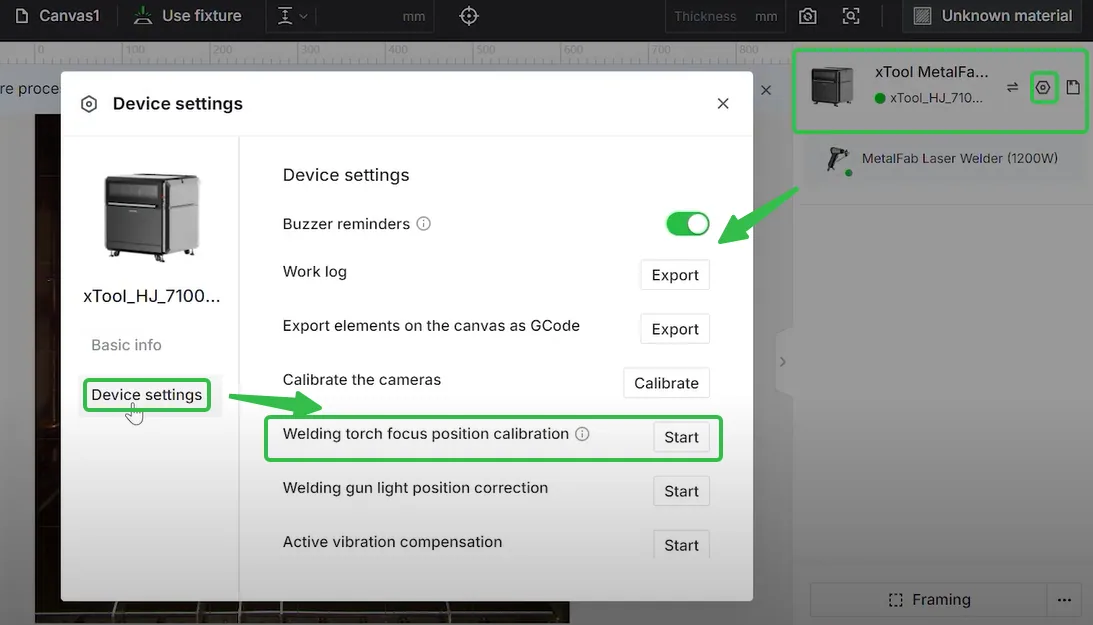Open the three-dots more options menu

pyautogui.click(x=1064, y=599)
